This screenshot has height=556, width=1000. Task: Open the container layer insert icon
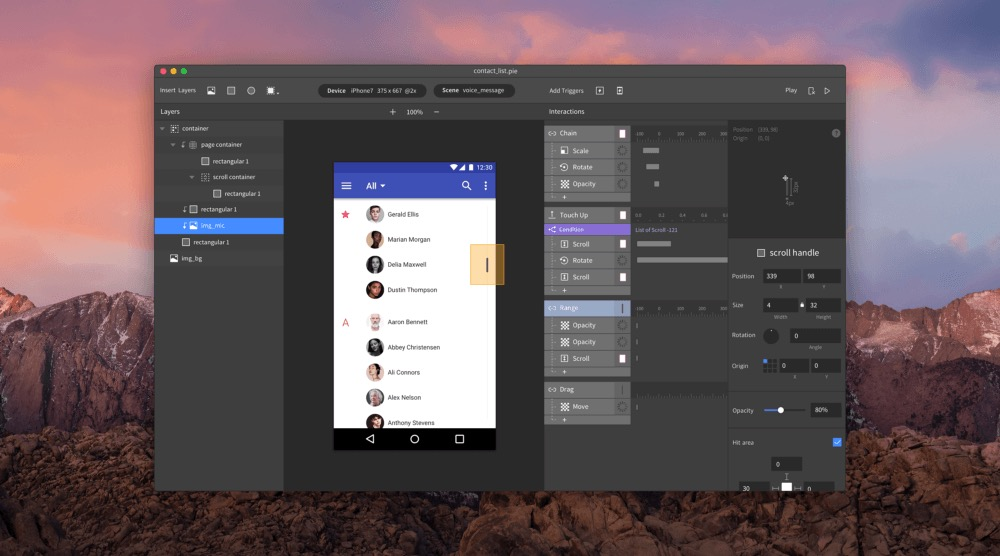(x=272, y=91)
